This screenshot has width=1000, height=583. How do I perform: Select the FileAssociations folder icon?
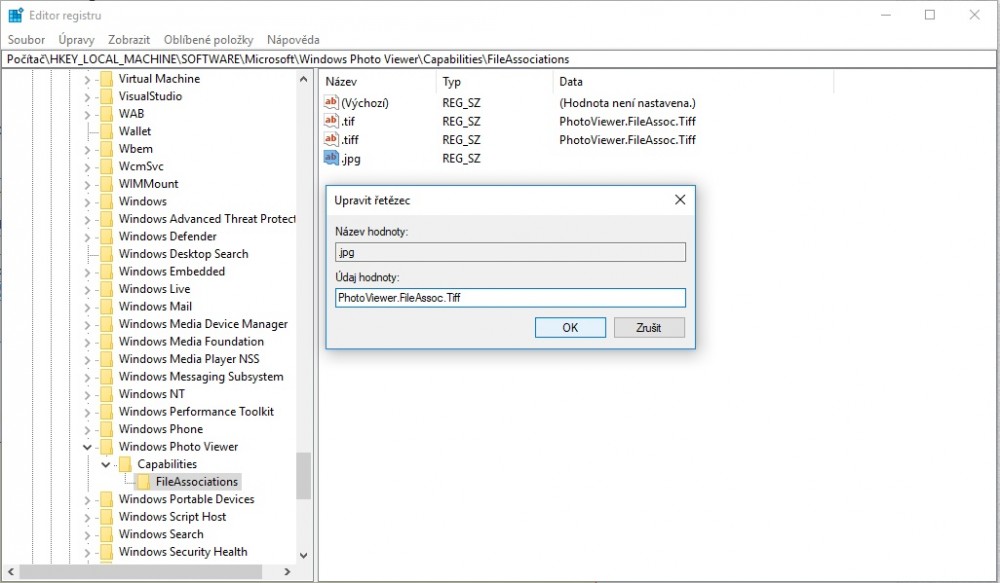pos(143,482)
